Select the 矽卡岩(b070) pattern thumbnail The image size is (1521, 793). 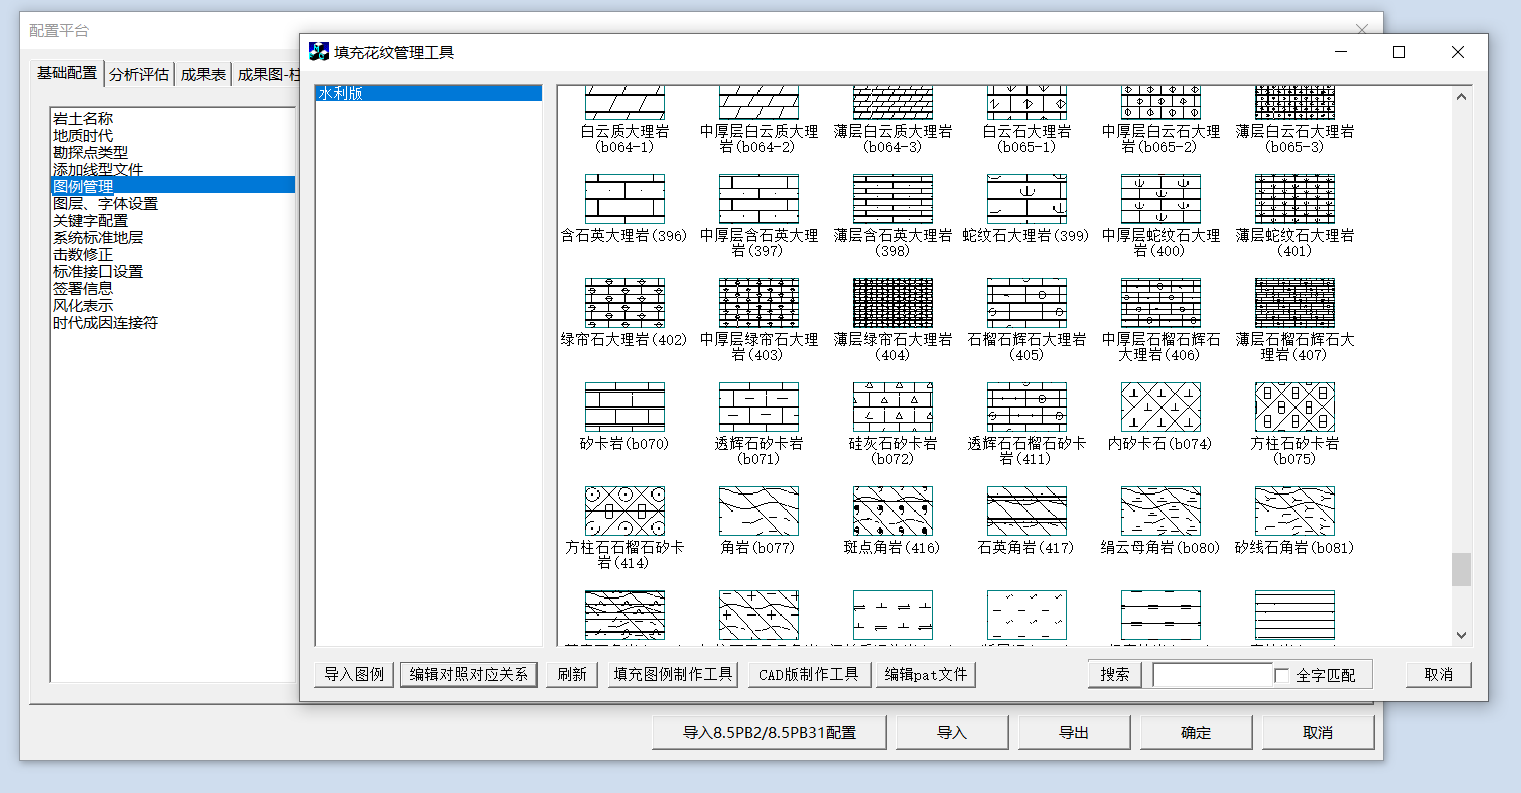pyautogui.click(x=624, y=407)
